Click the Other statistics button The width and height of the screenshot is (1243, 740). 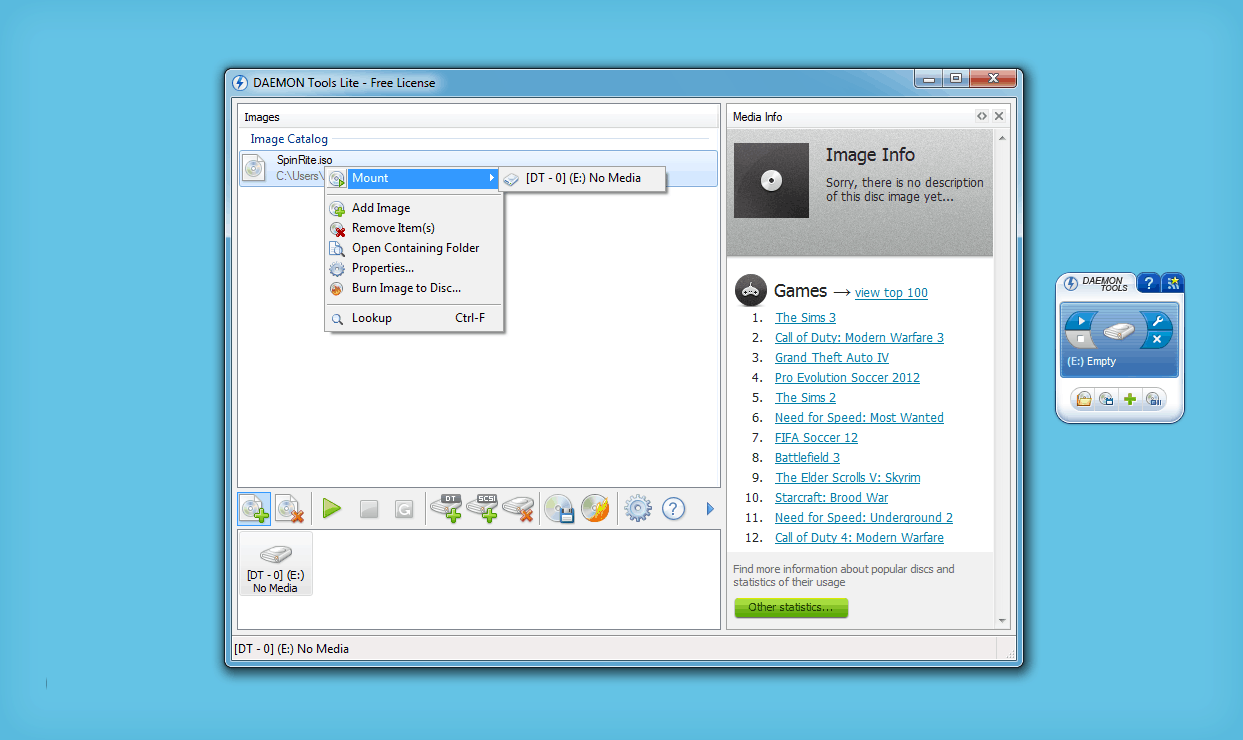(x=791, y=607)
